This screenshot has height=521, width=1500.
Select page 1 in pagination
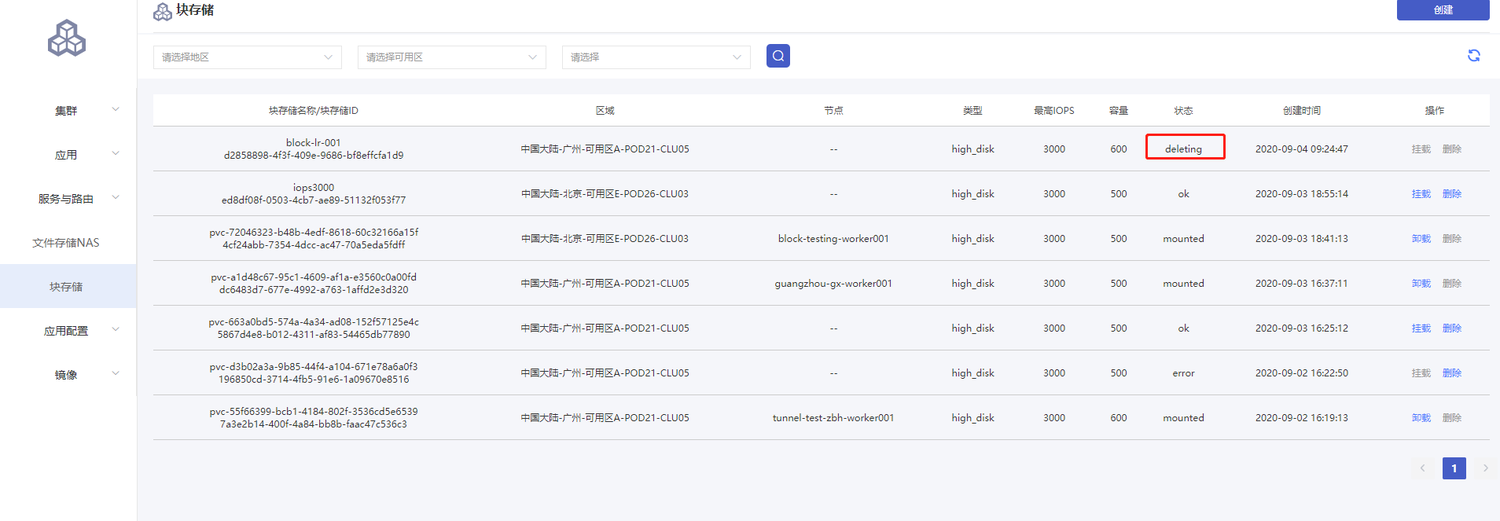coord(1453,468)
